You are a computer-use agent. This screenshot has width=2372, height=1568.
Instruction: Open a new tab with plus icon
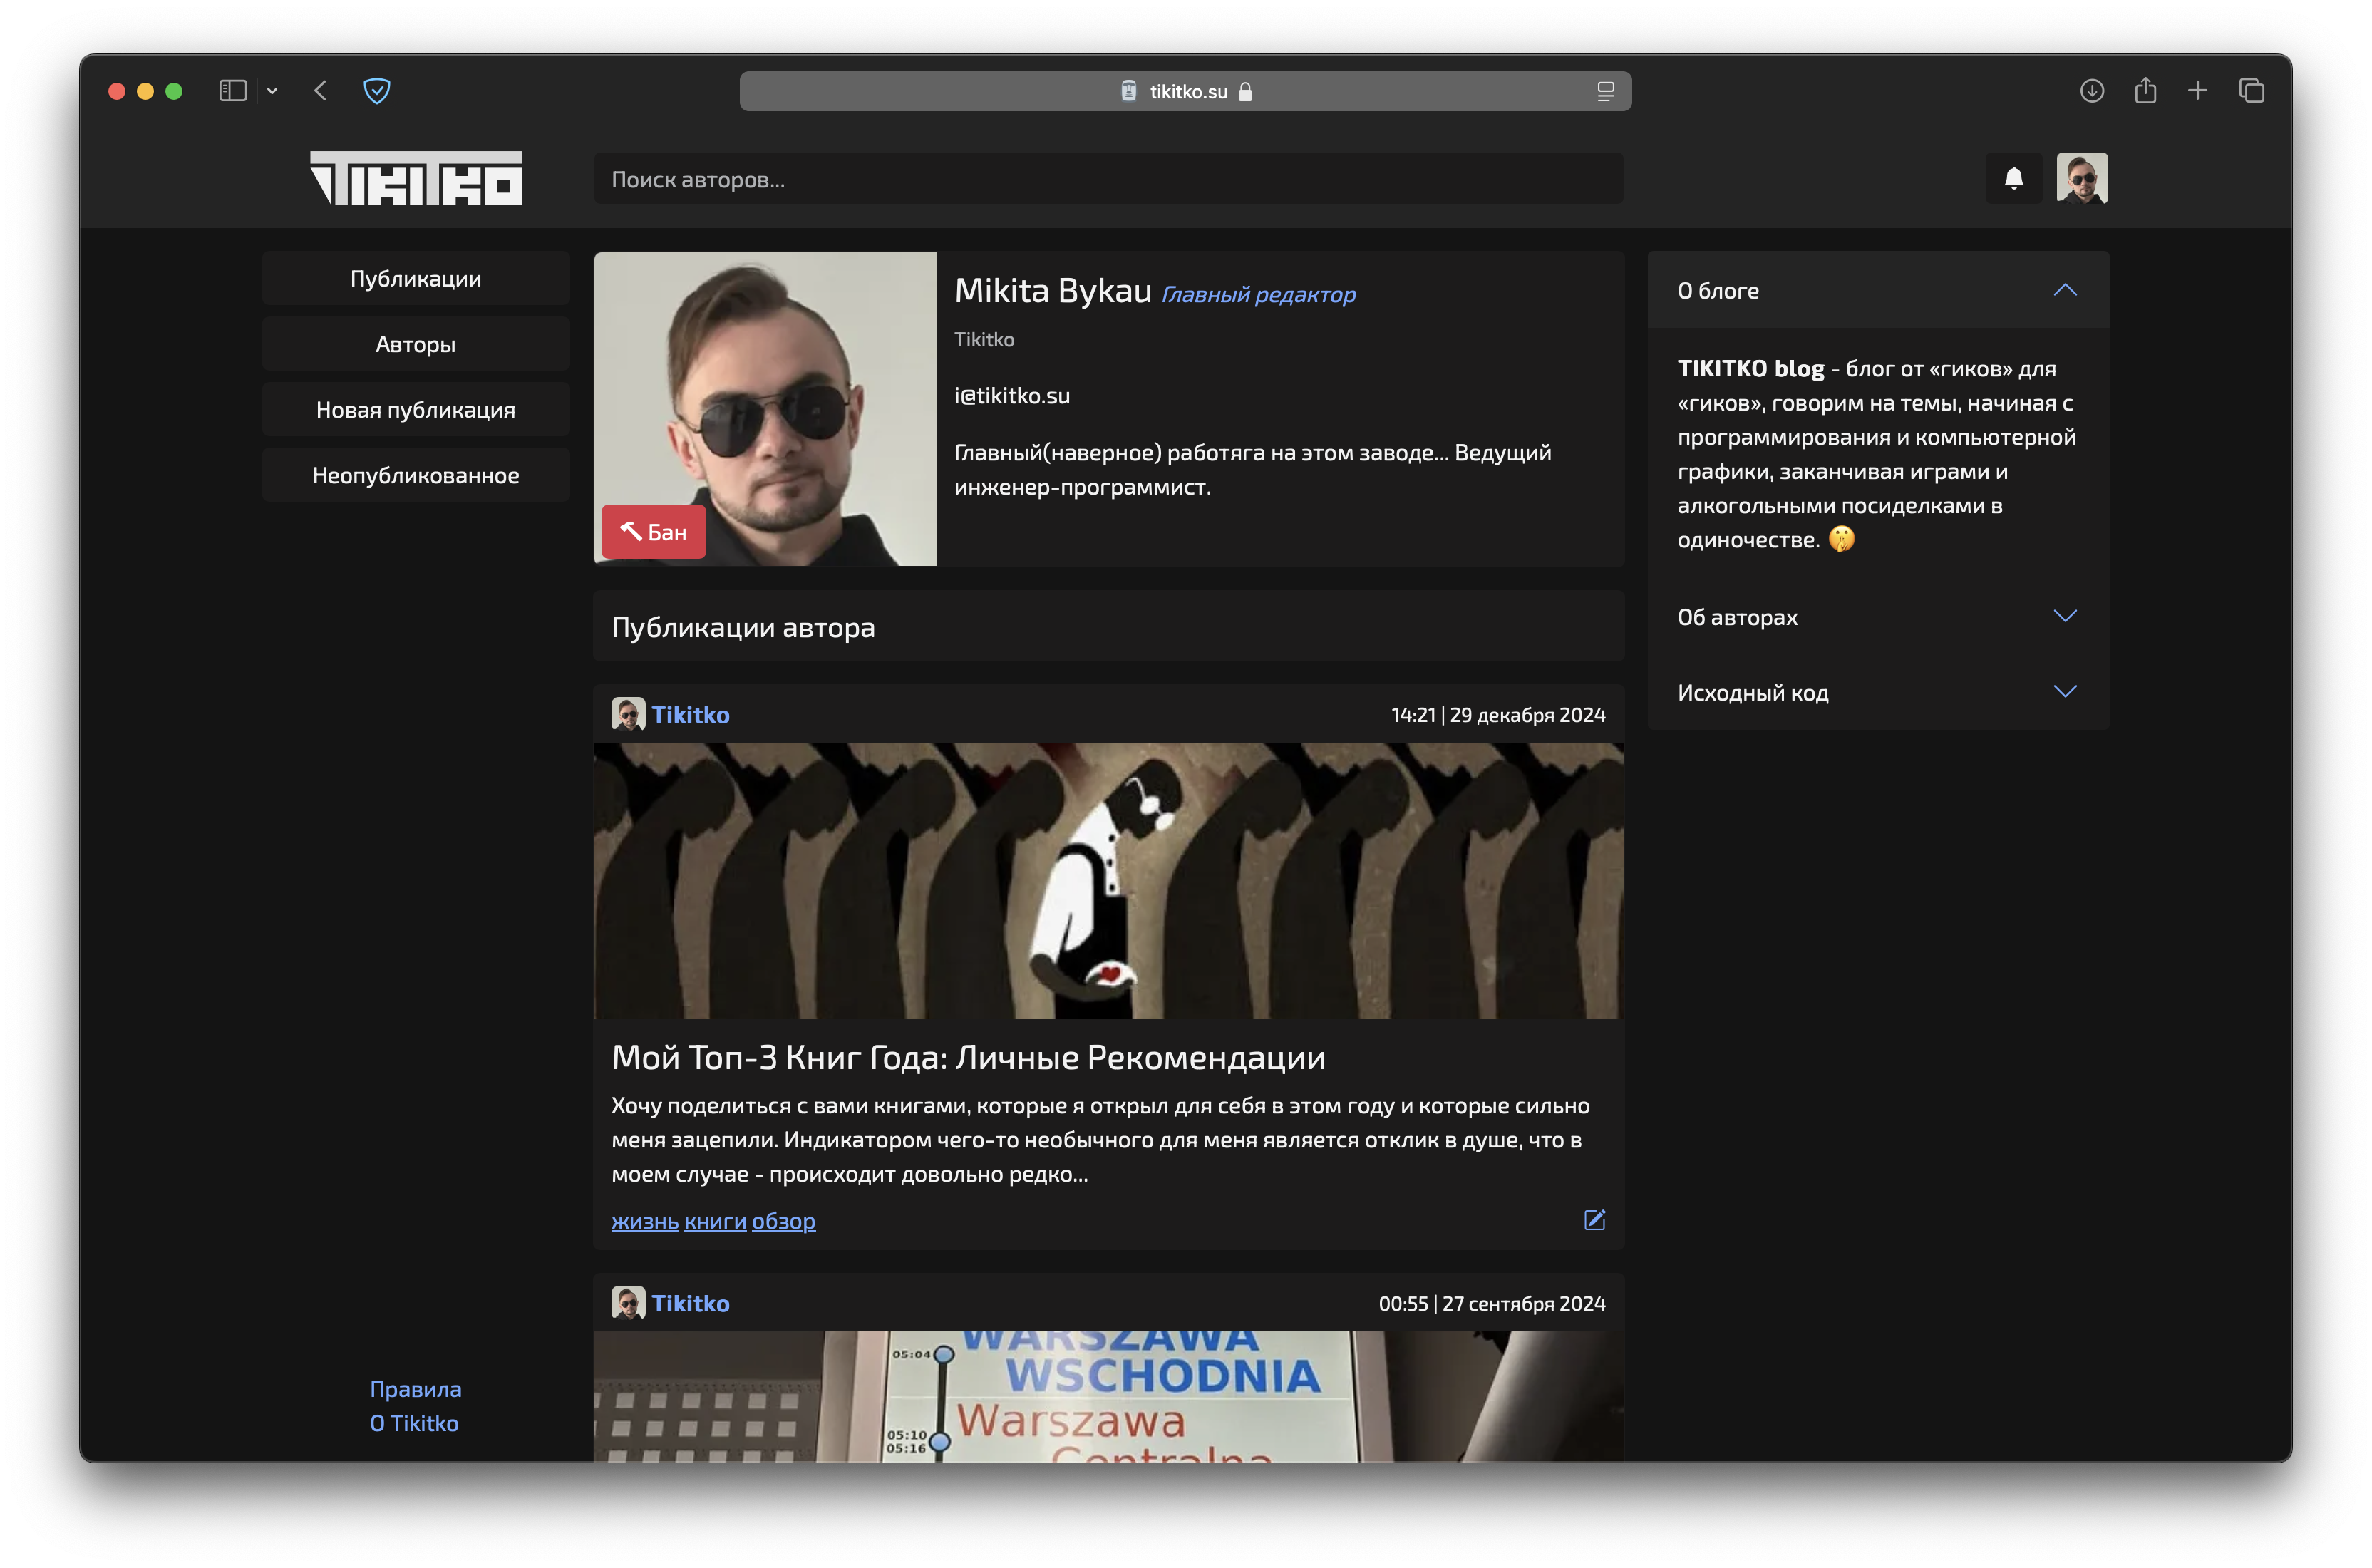2197,91
